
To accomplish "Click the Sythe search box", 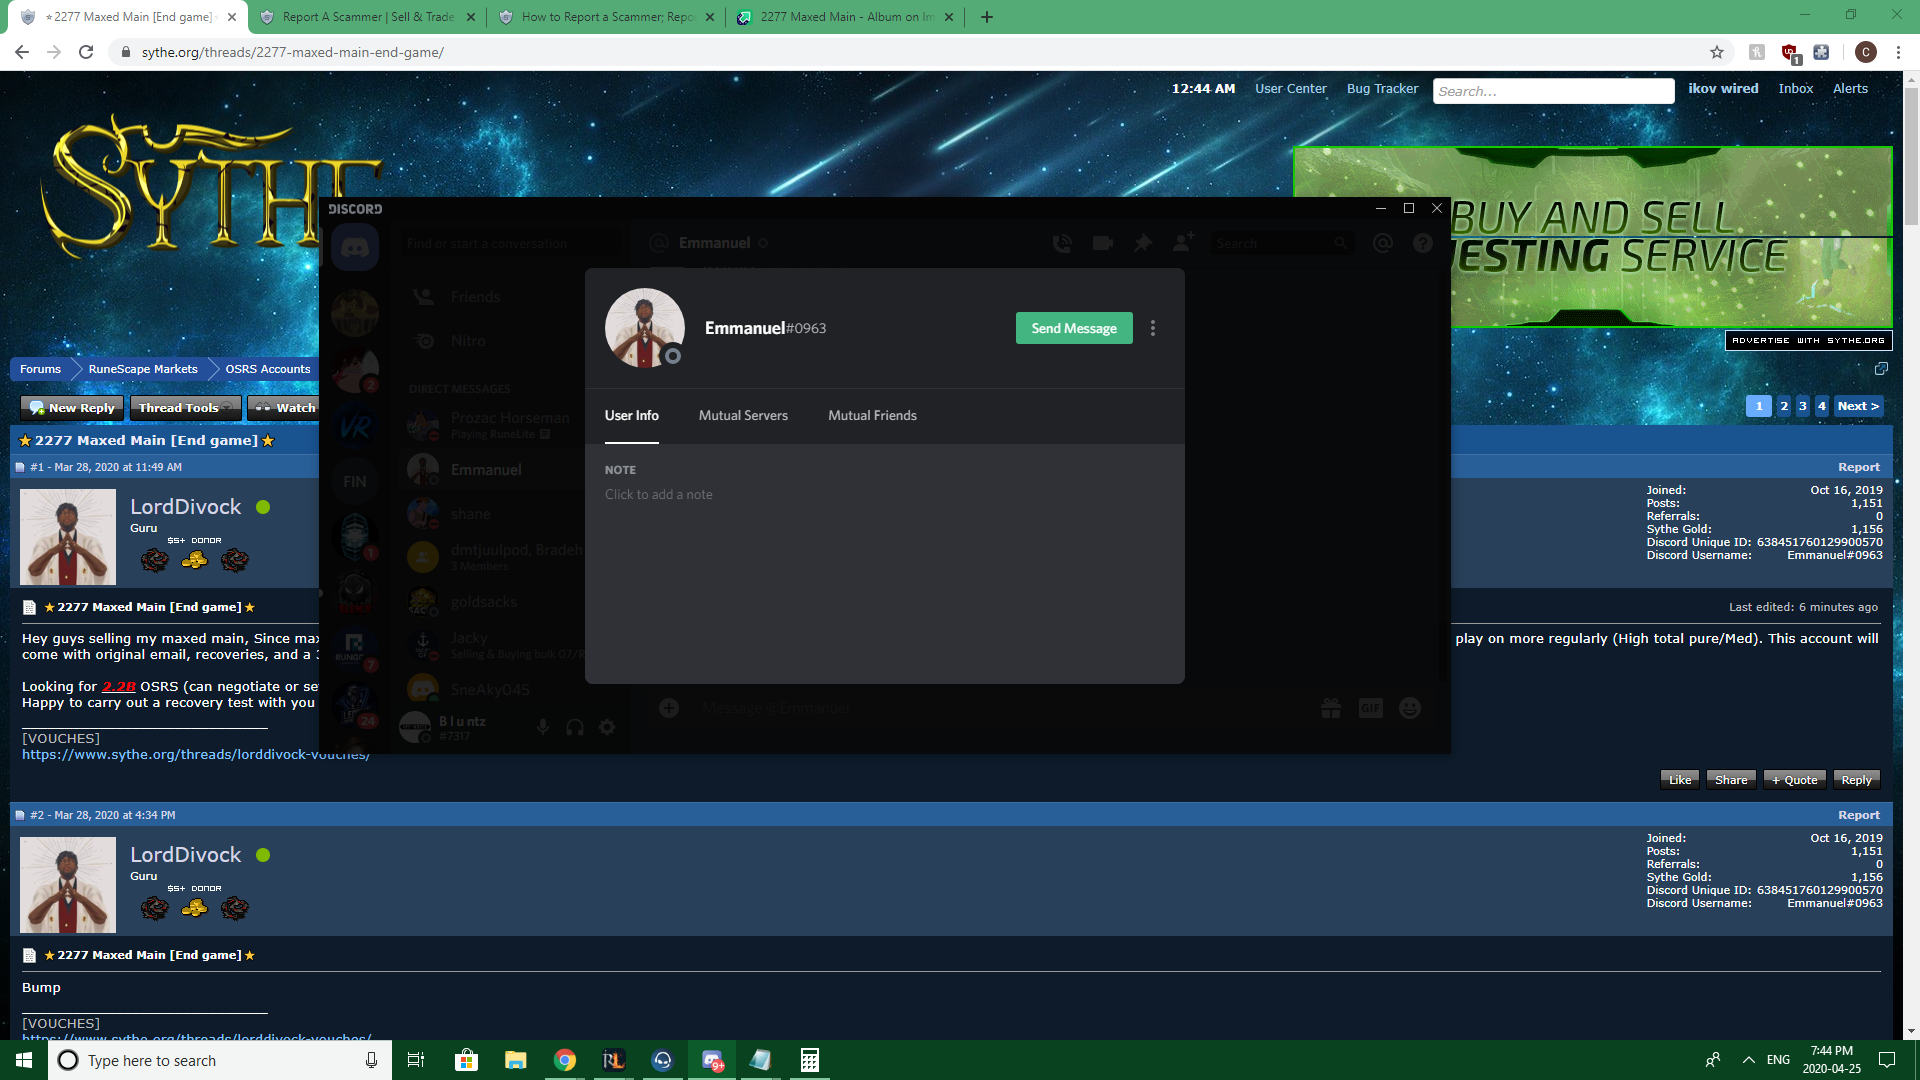I will click(1553, 91).
